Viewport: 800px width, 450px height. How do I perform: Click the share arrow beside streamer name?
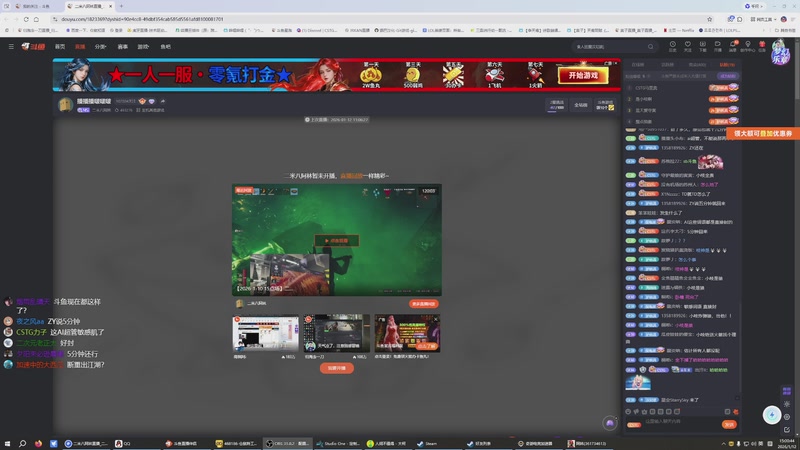tap(162, 102)
